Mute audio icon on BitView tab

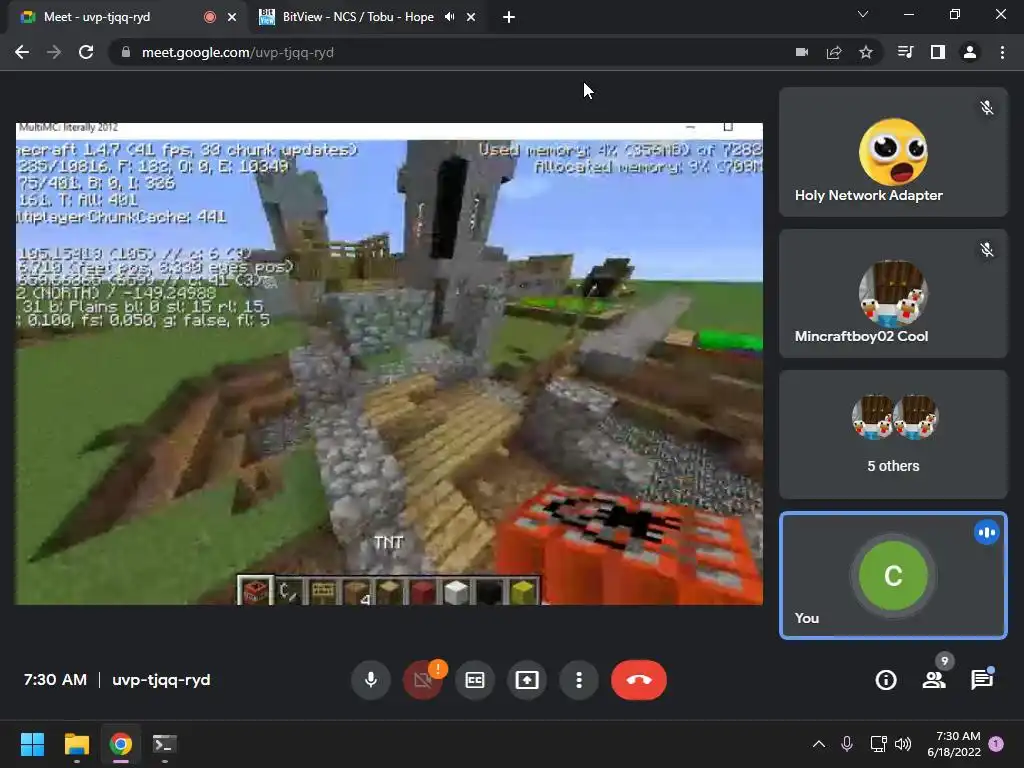point(449,17)
